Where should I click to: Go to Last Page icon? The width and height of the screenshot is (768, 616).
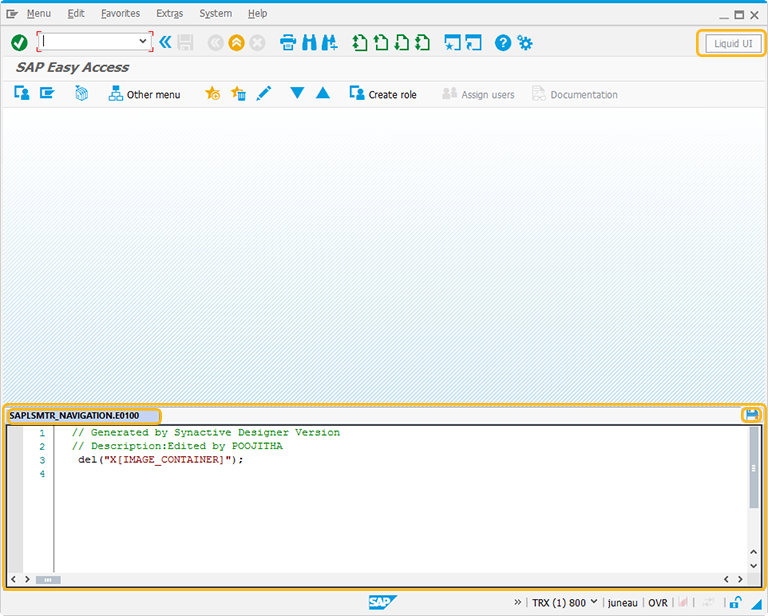point(422,43)
